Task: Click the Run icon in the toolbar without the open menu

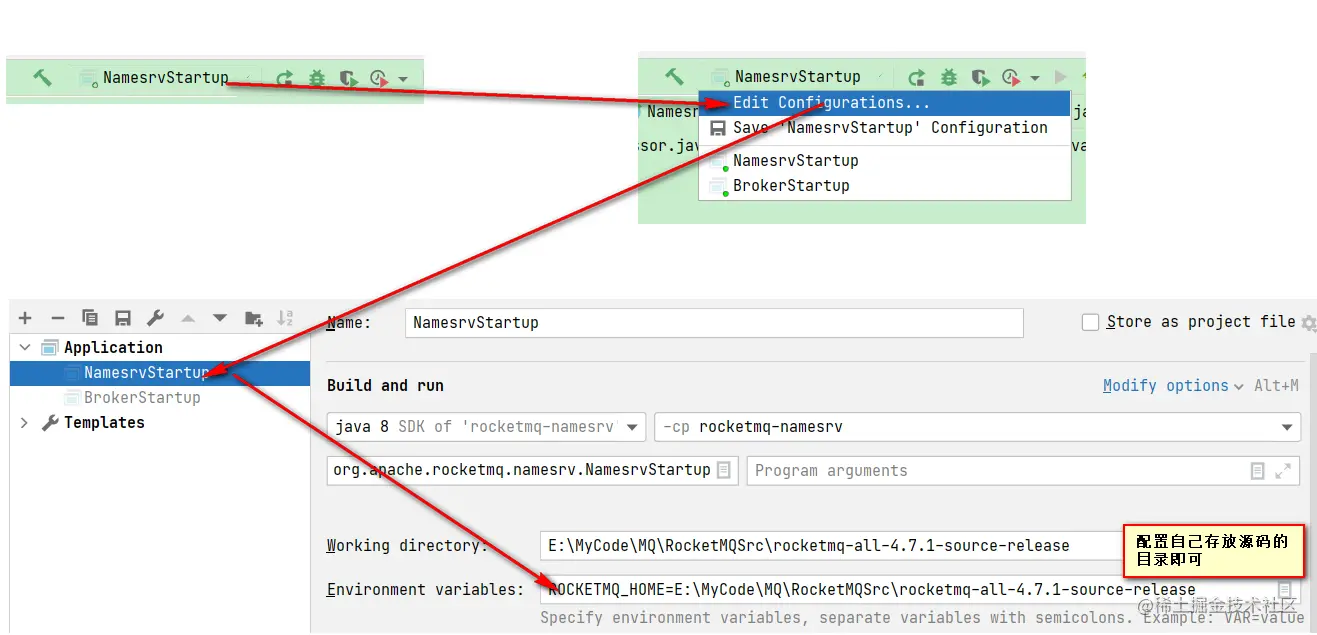Action: [x=285, y=78]
